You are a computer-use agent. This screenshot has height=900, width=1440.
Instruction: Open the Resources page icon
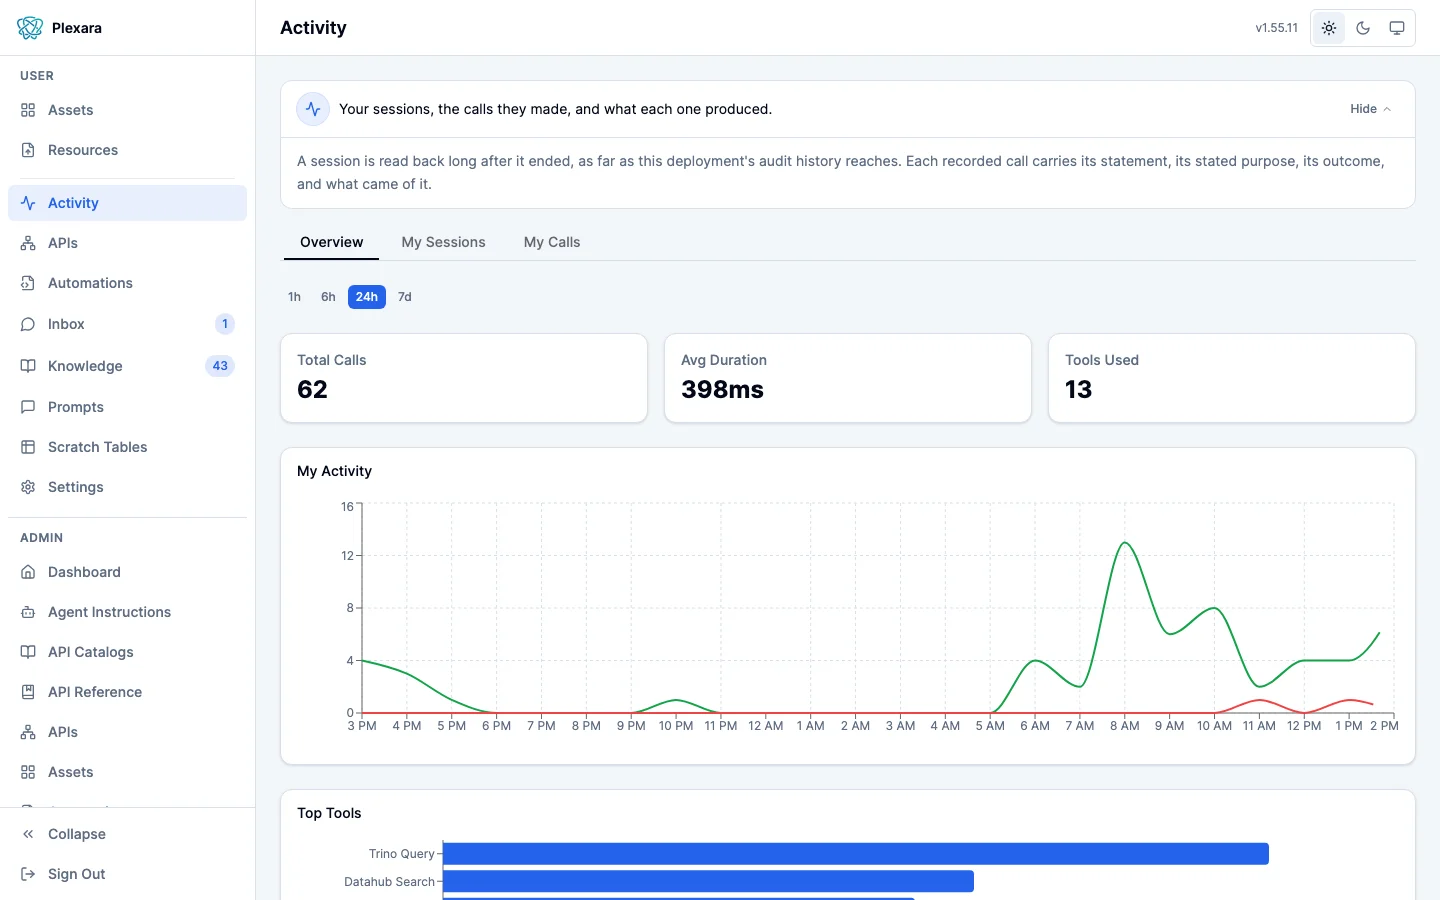click(x=28, y=150)
